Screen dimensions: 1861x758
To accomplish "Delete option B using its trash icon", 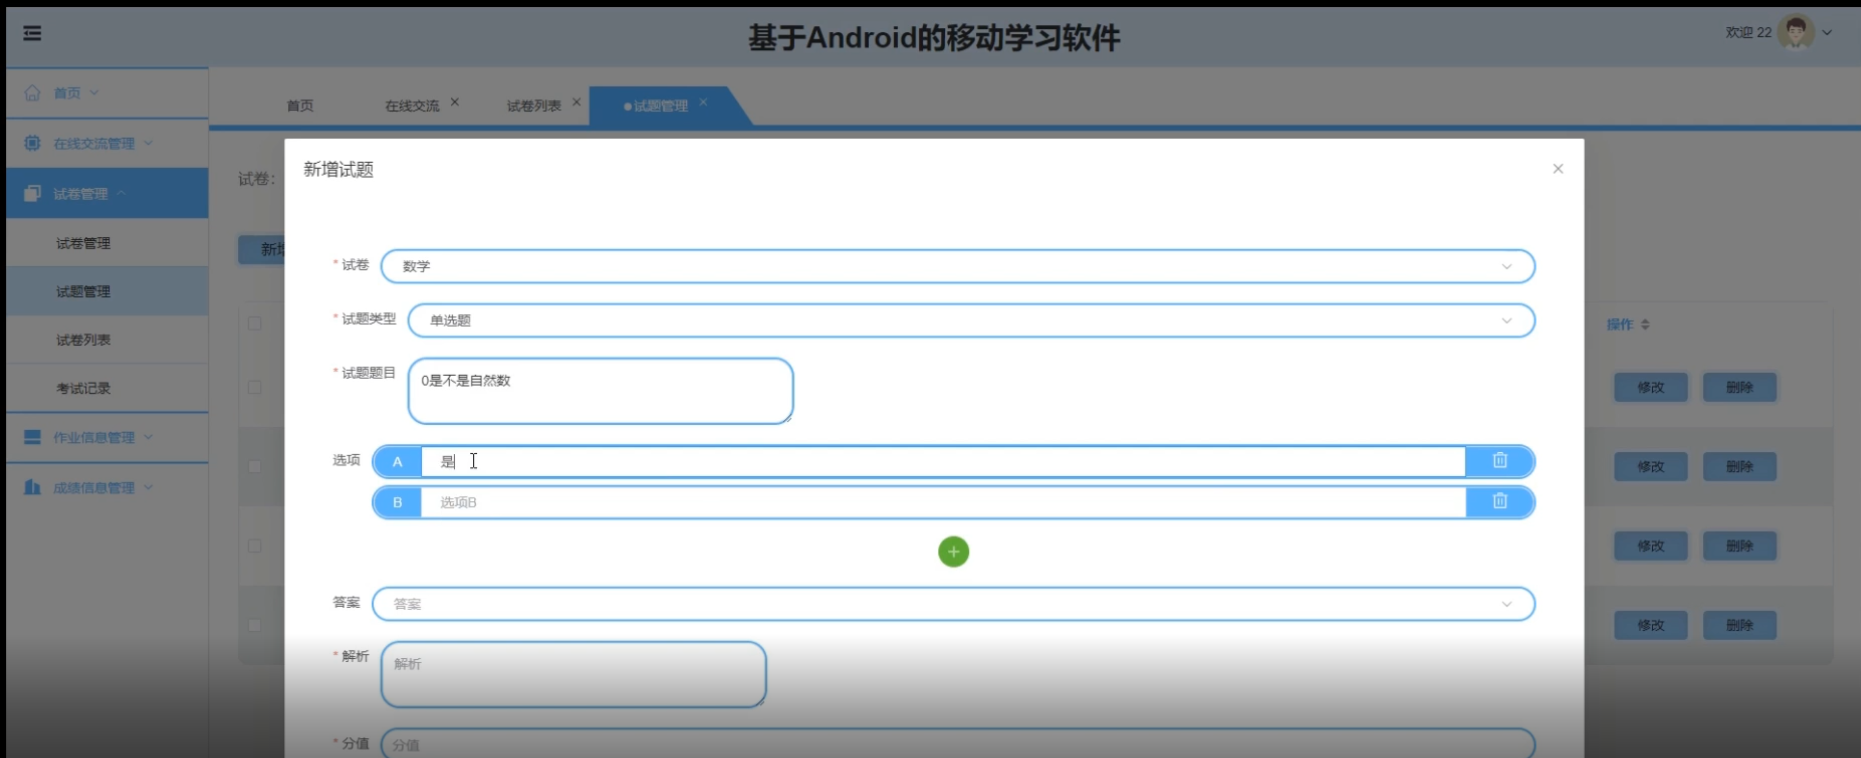I will click(1499, 502).
